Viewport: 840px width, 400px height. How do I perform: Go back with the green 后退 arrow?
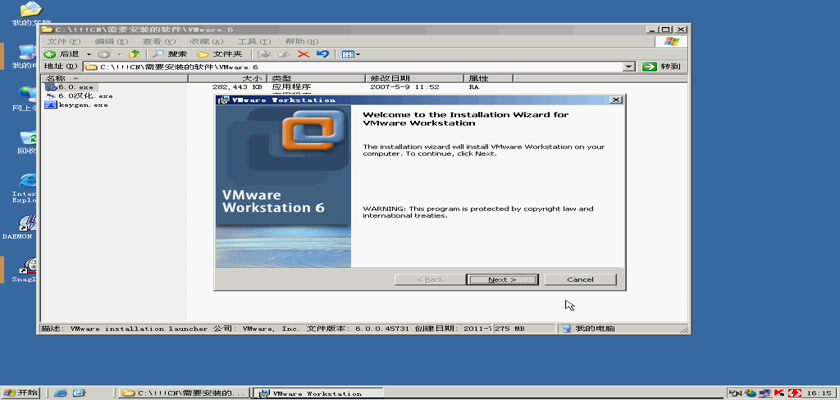point(62,54)
